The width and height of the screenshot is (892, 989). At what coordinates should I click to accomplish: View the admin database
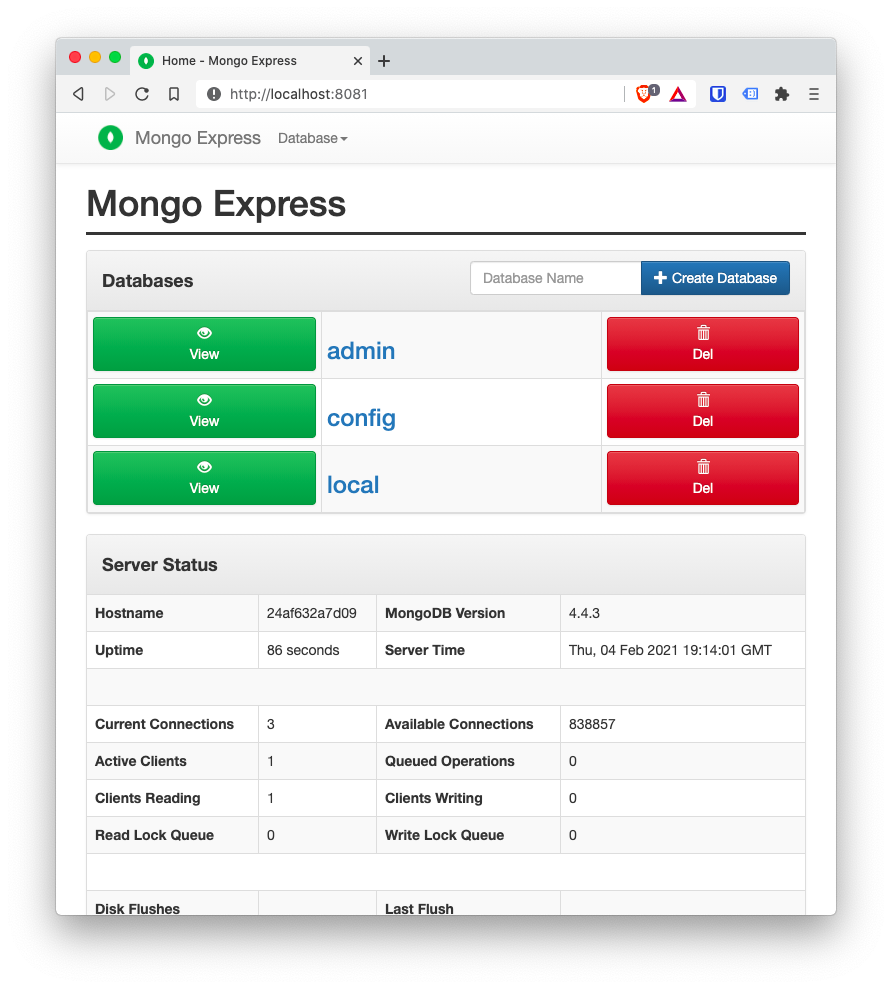[204, 344]
